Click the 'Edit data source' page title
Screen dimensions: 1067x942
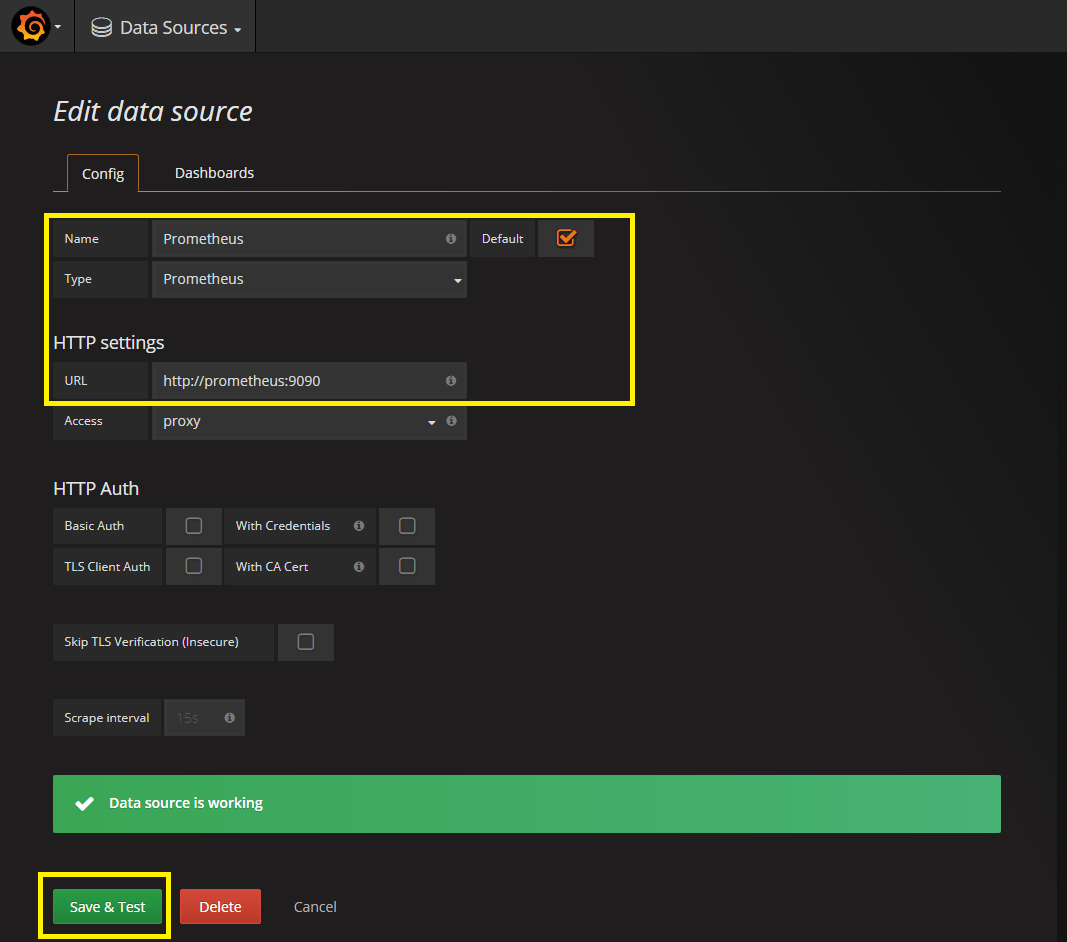153,112
